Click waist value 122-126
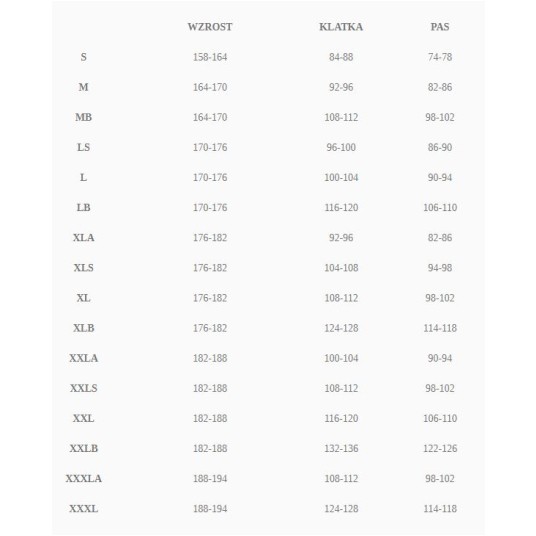Screen dimensions: 536x536 [440, 448]
